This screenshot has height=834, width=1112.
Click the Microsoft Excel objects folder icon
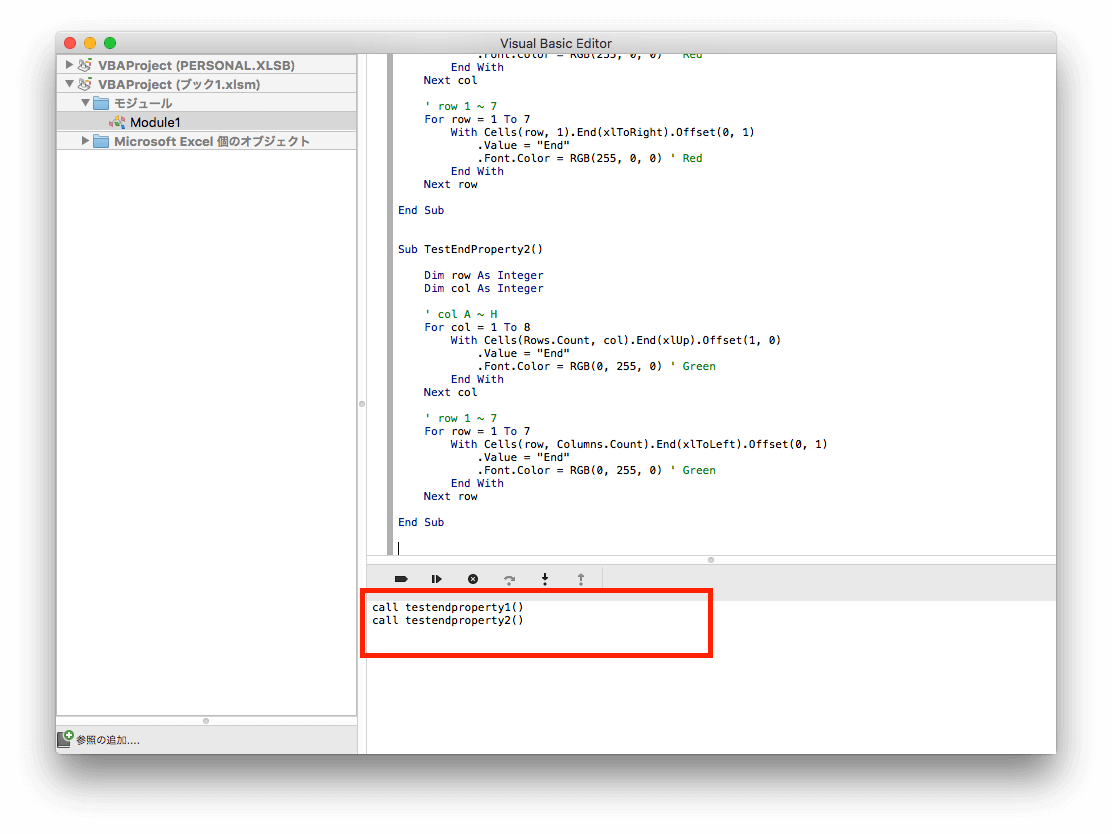coord(101,141)
